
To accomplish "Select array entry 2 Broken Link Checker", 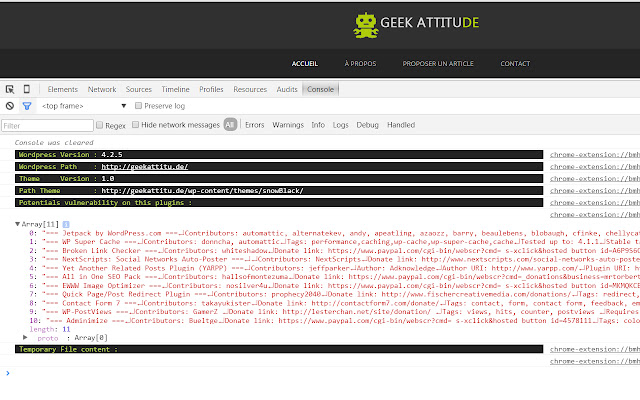I will coord(335,251).
